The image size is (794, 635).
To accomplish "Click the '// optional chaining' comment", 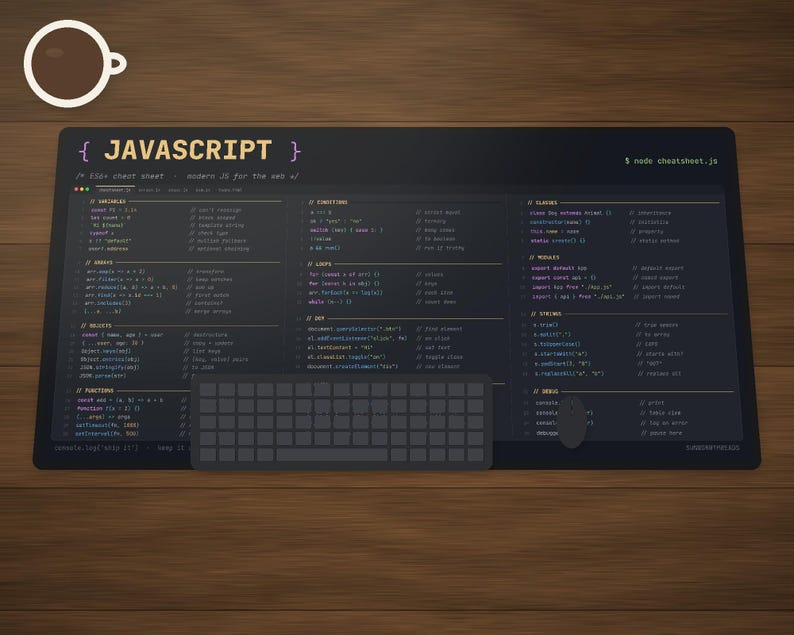I will 219,249.
